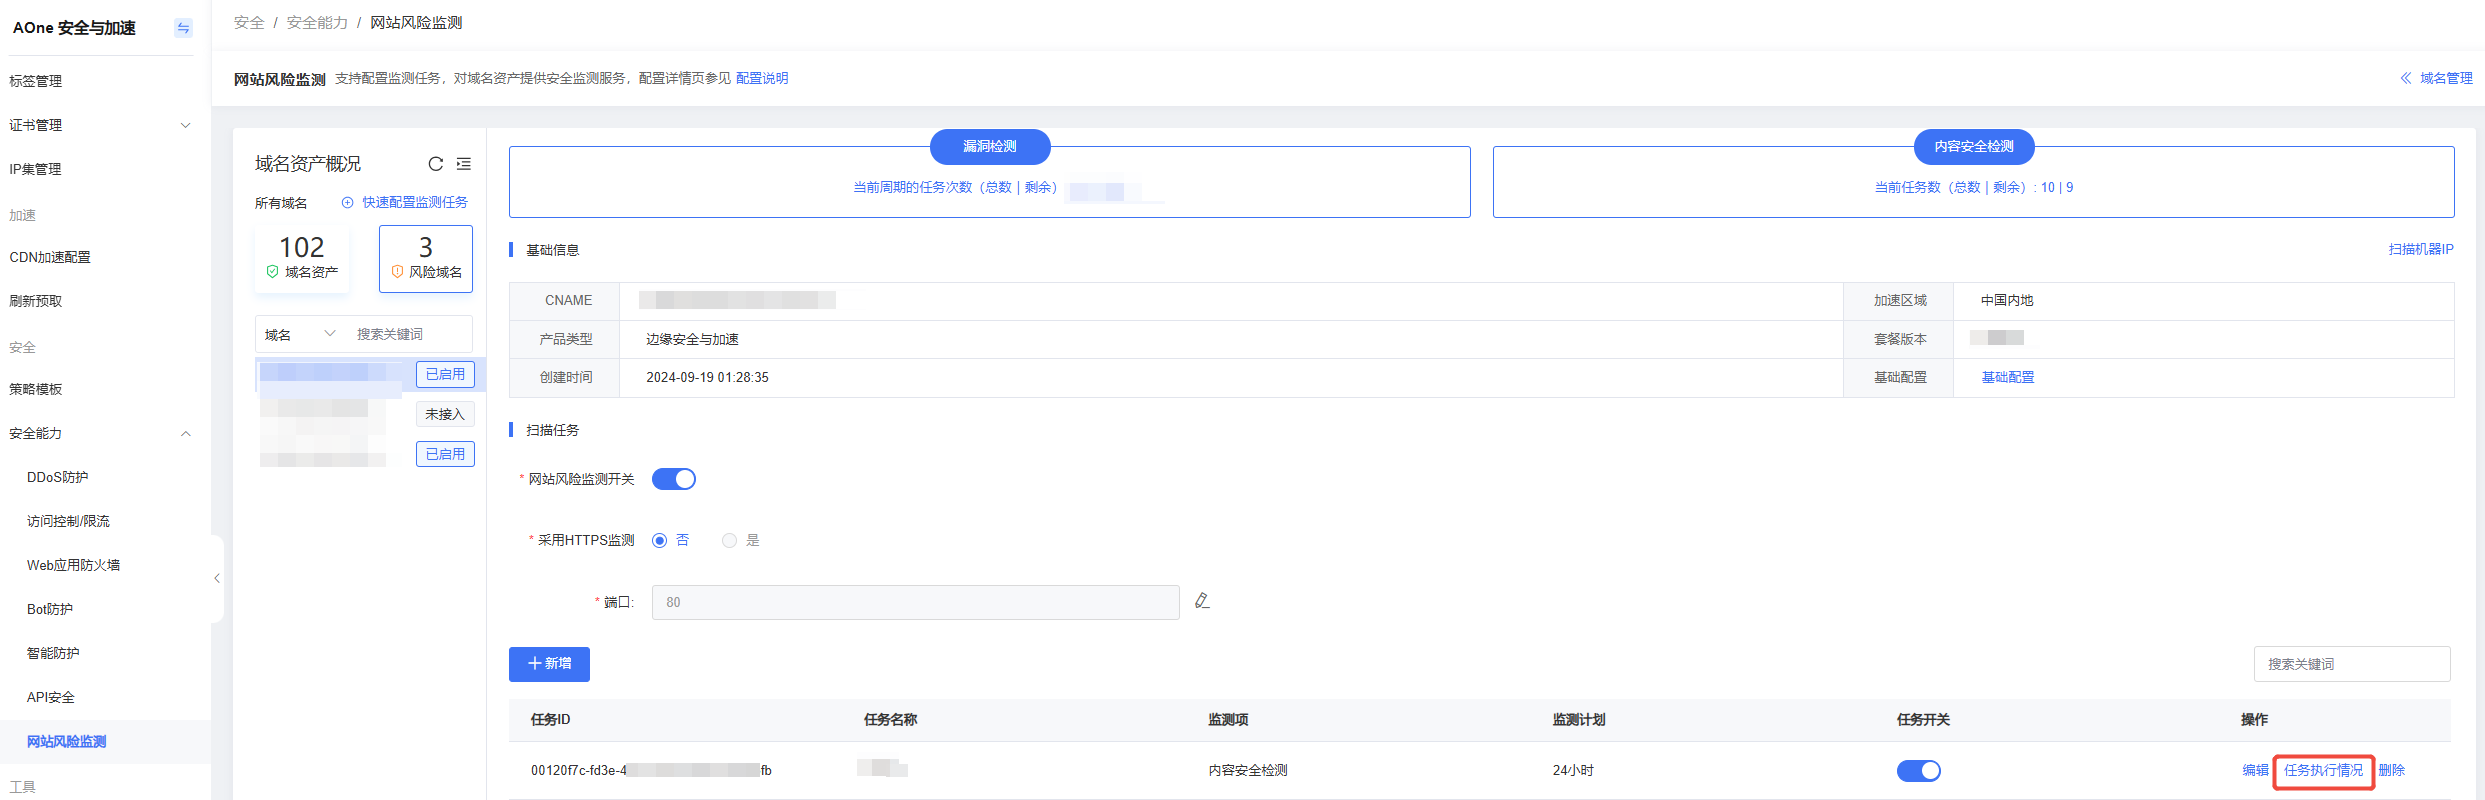The image size is (2485, 800).
Task: Refresh the domain asset overview
Action: point(436,164)
